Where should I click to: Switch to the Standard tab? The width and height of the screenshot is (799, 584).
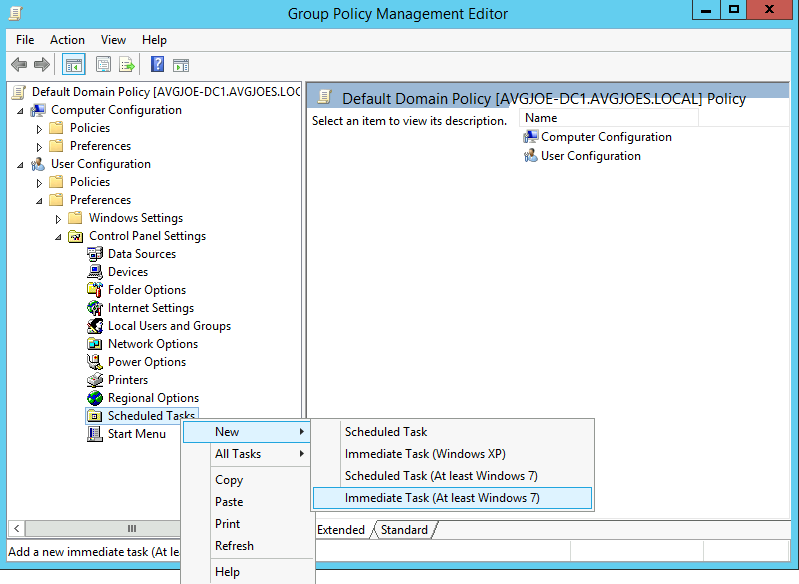(405, 530)
